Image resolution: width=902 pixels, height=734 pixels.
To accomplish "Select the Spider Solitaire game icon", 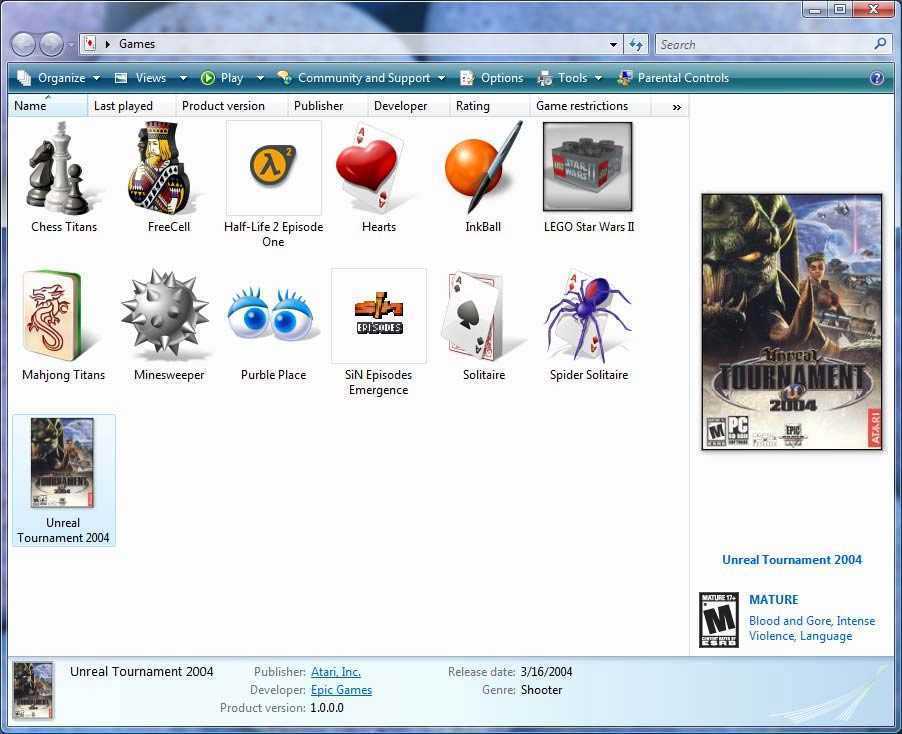I will pos(588,314).
